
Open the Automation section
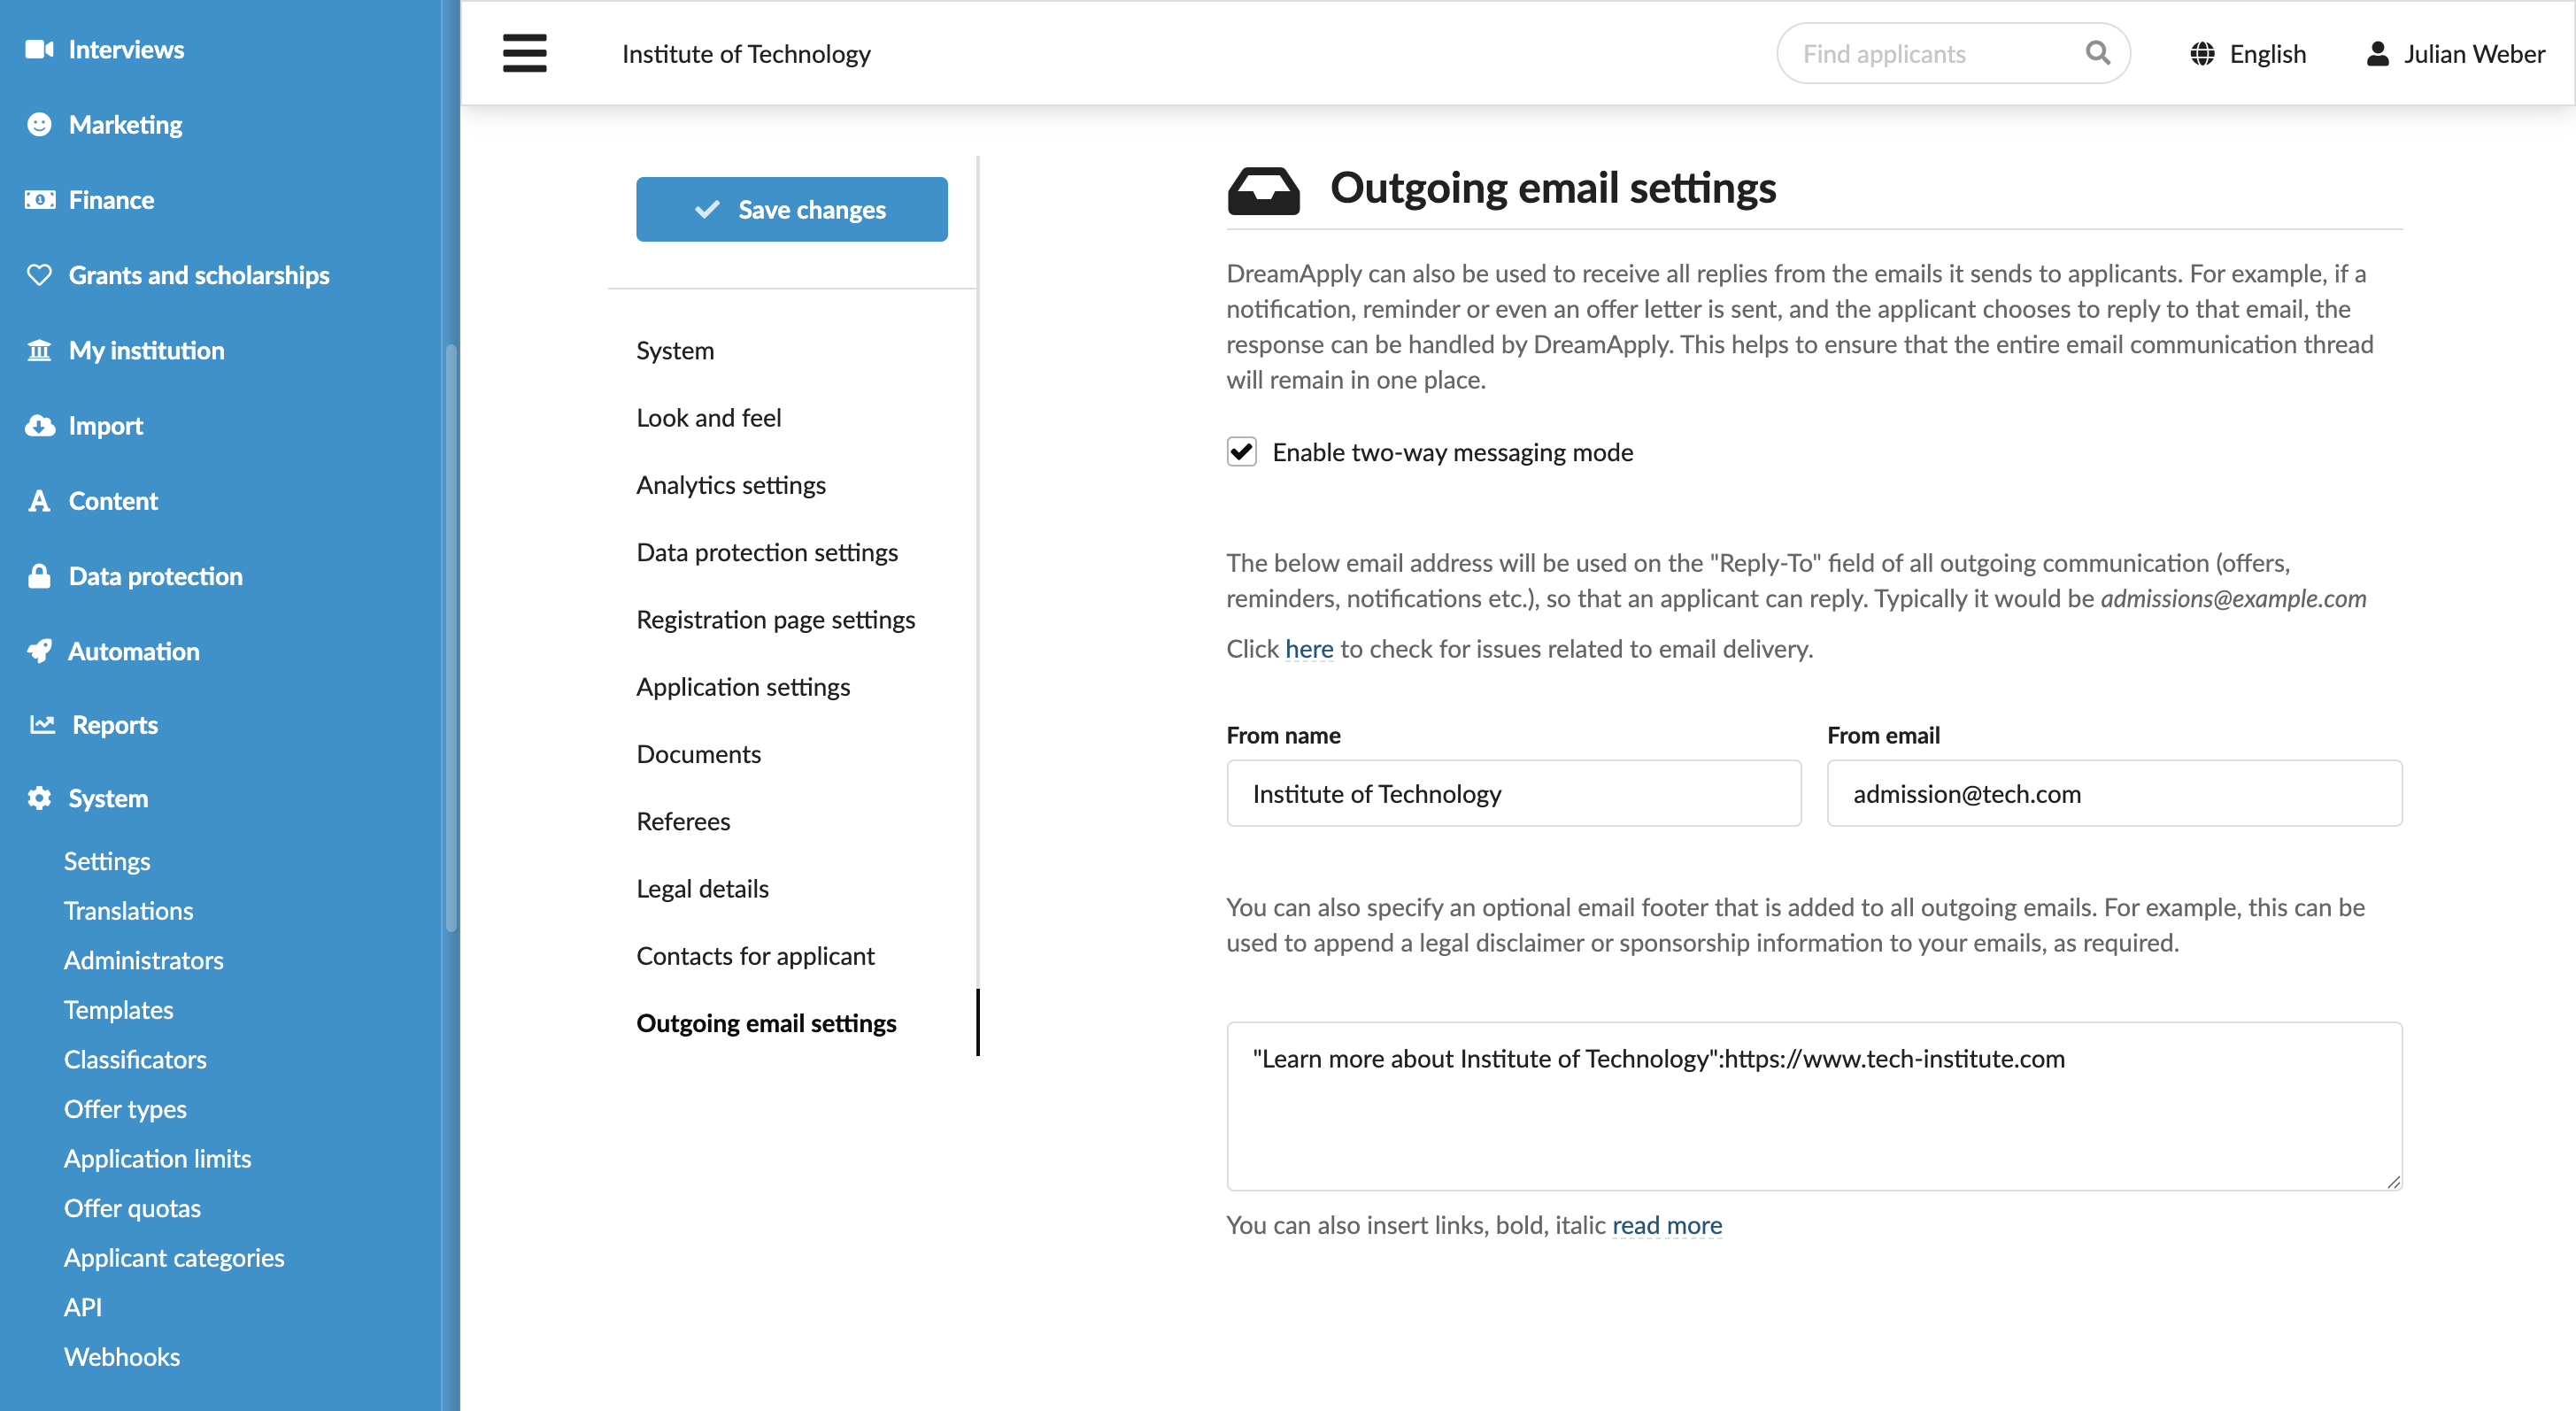tap(134, 651)
